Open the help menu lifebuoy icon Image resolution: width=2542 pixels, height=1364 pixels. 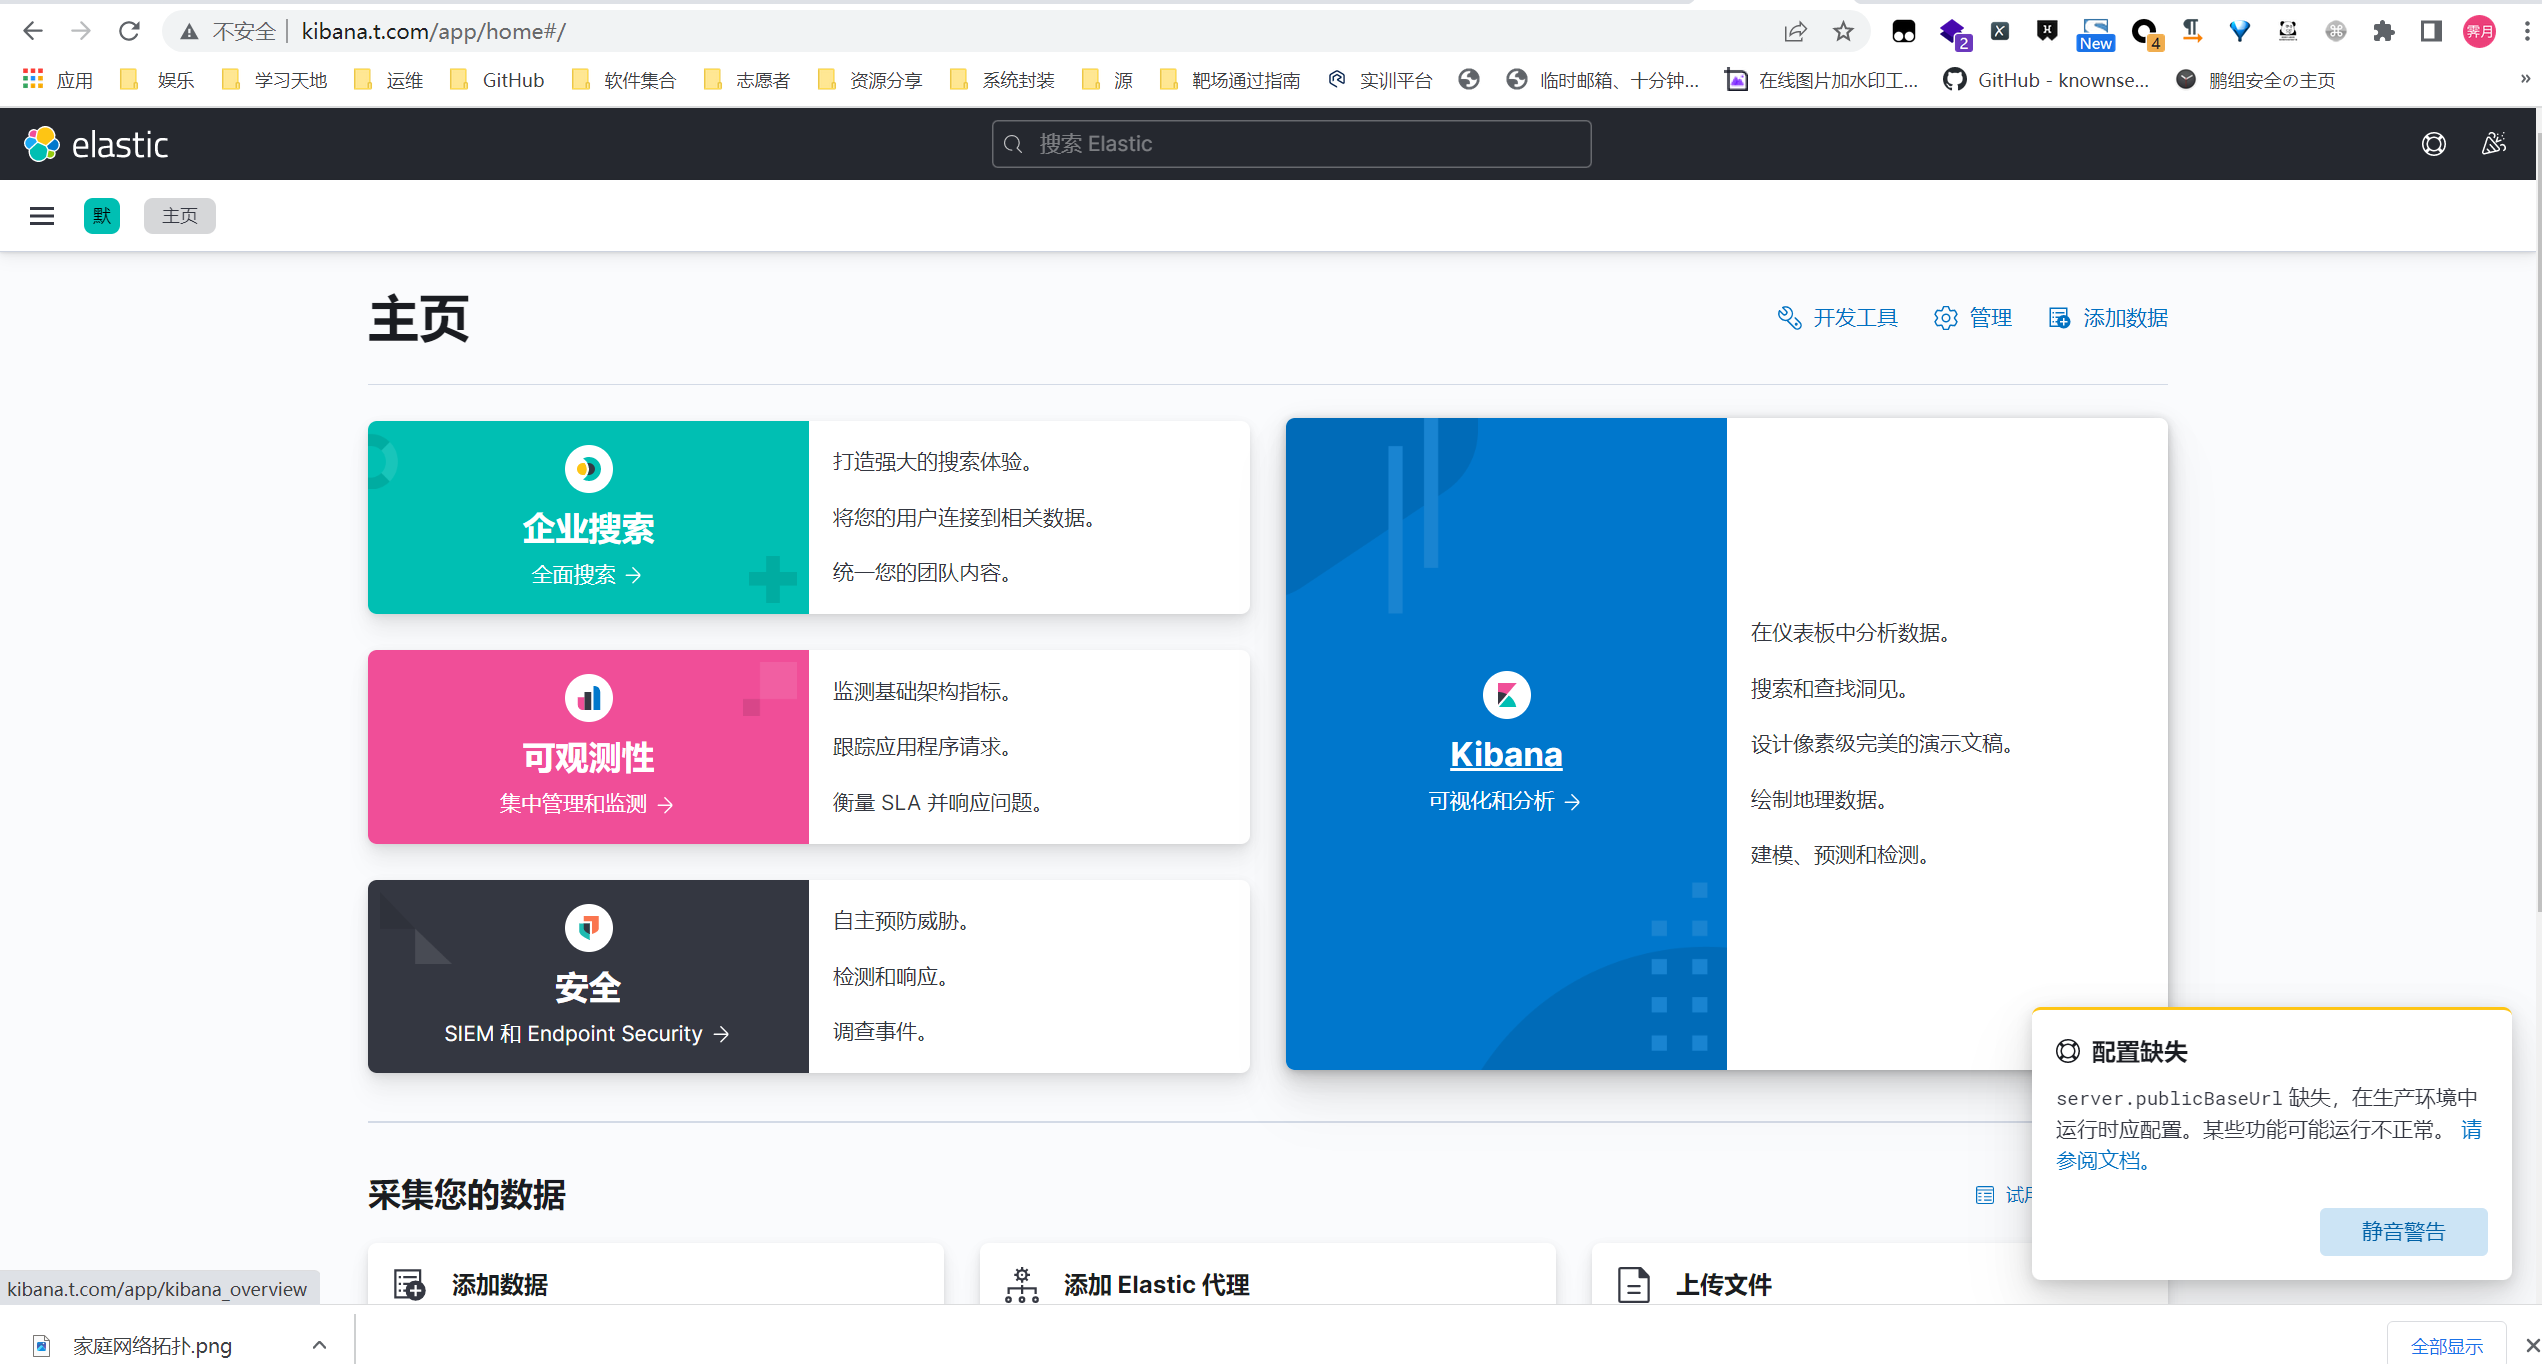[2433, 144]
